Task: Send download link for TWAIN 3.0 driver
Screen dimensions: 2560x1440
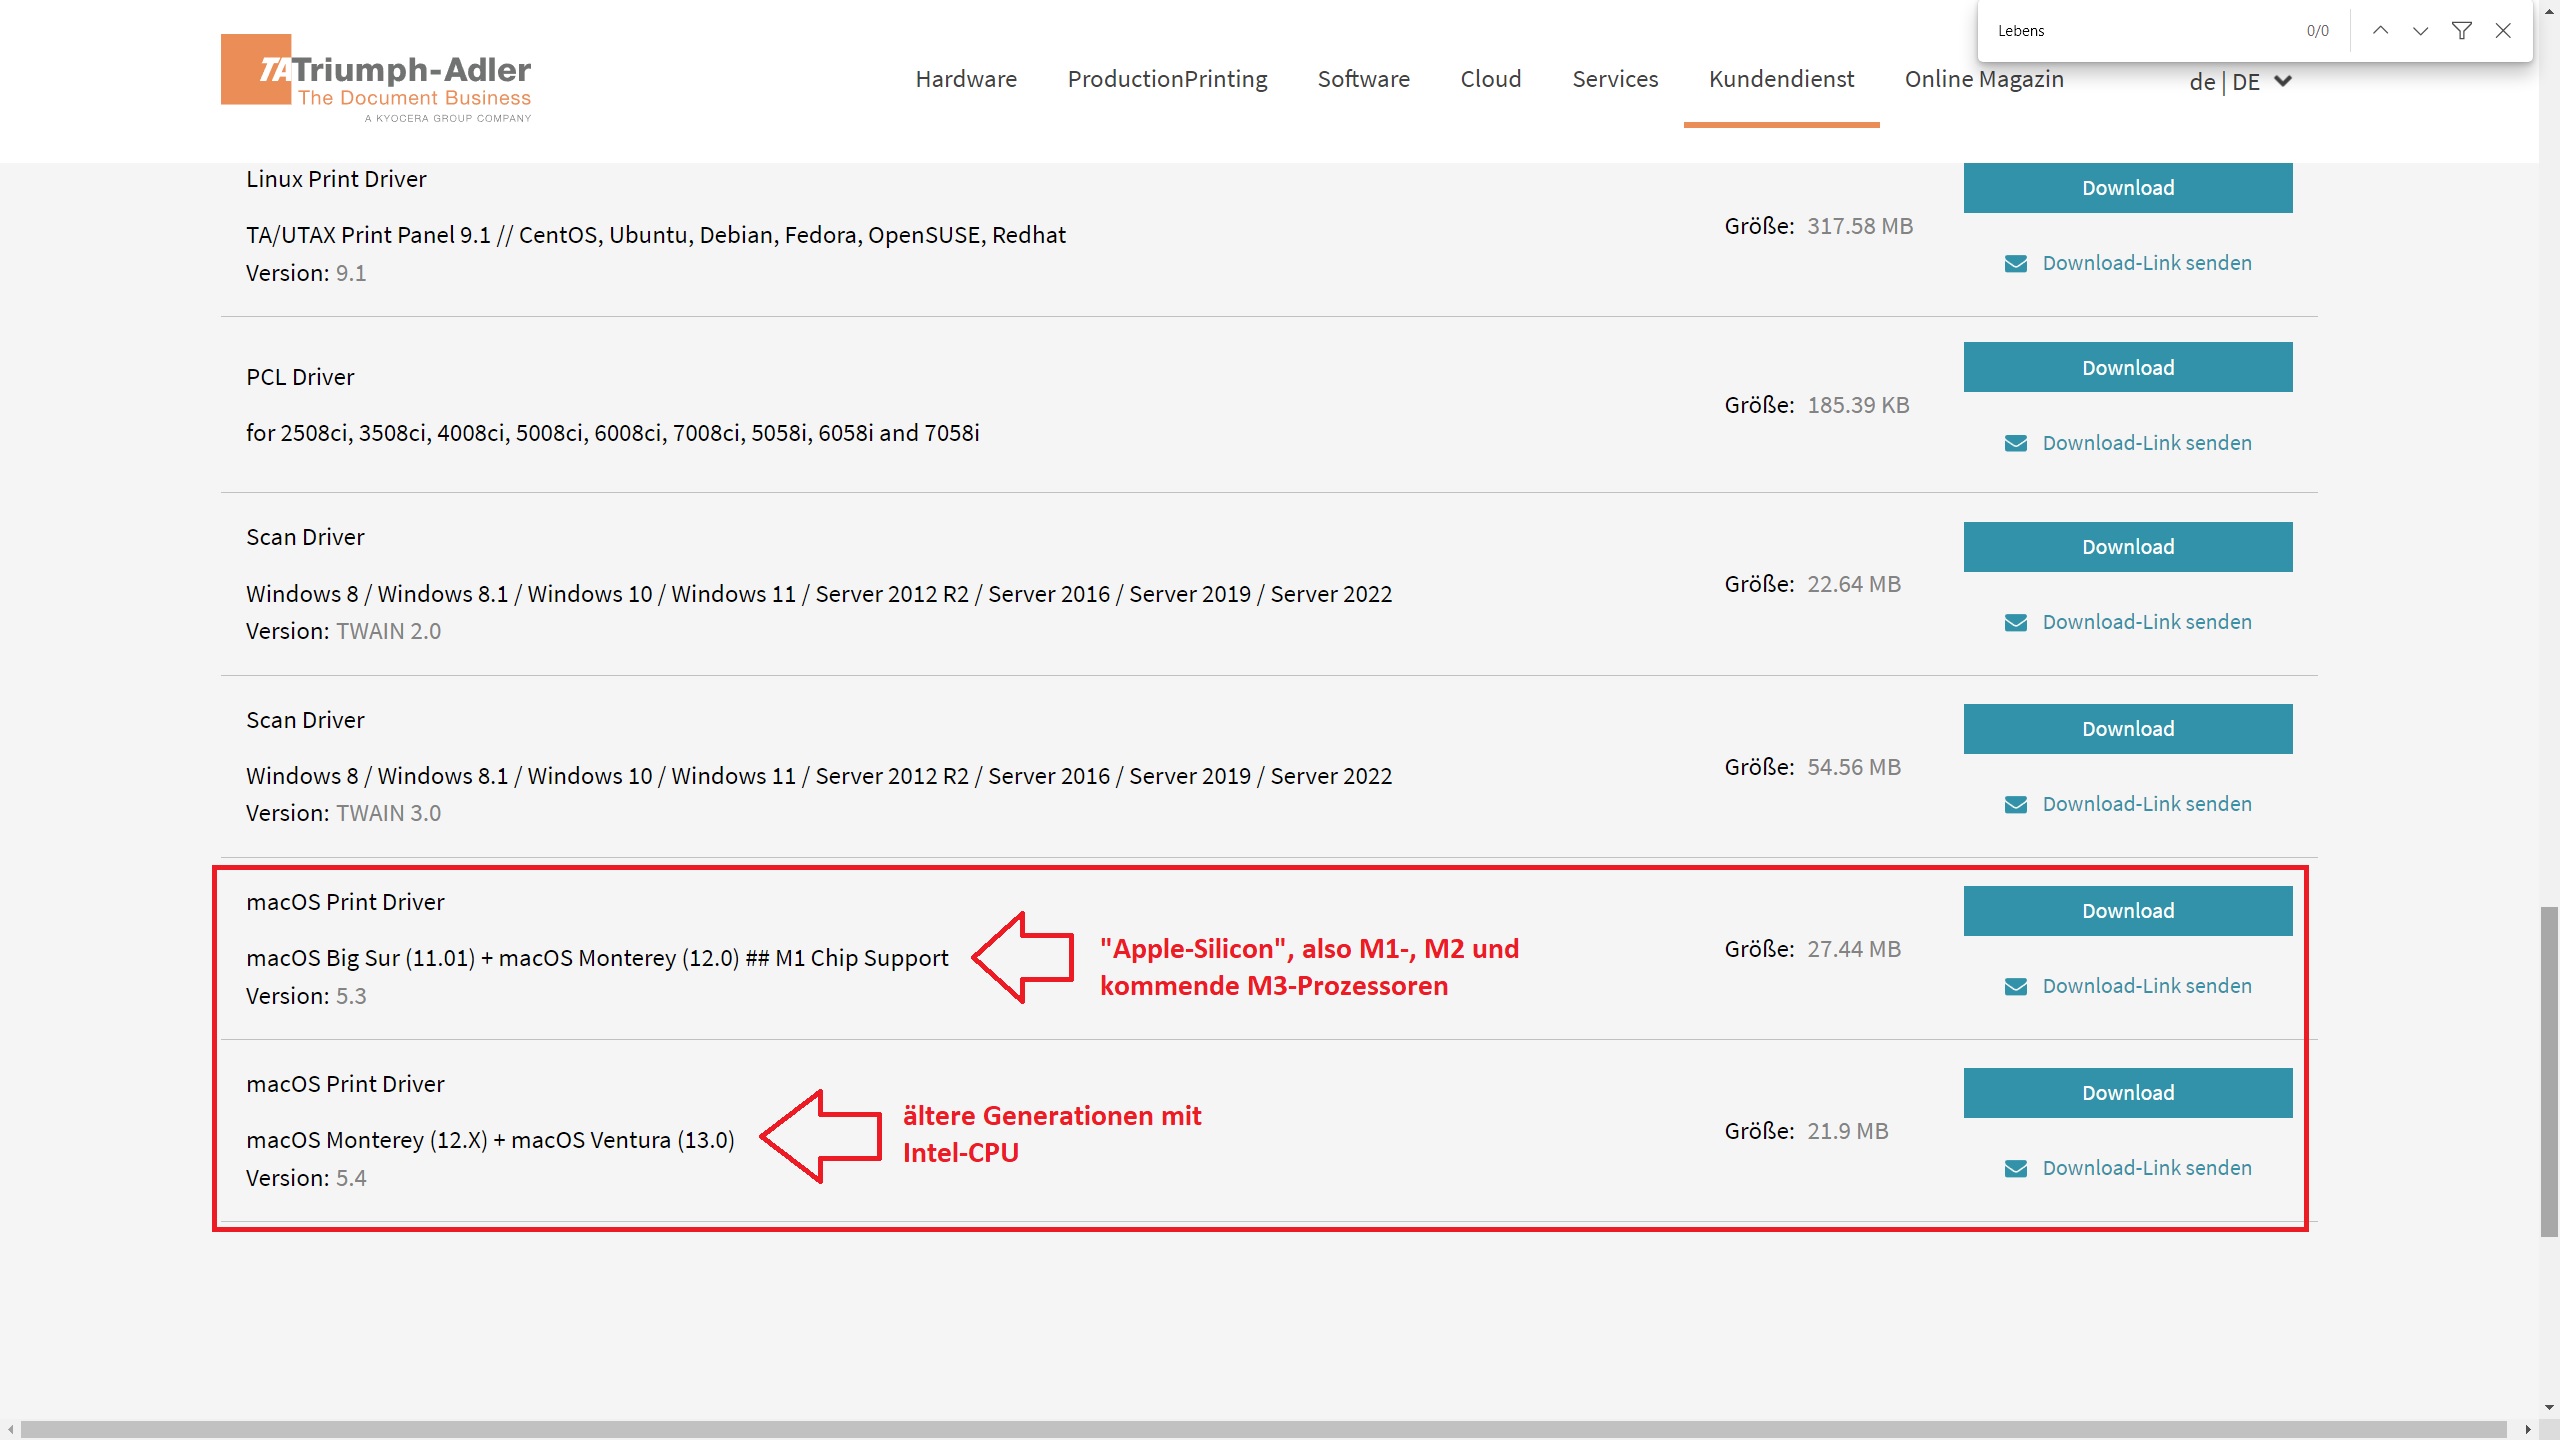Action: (x=2147, y=804)
